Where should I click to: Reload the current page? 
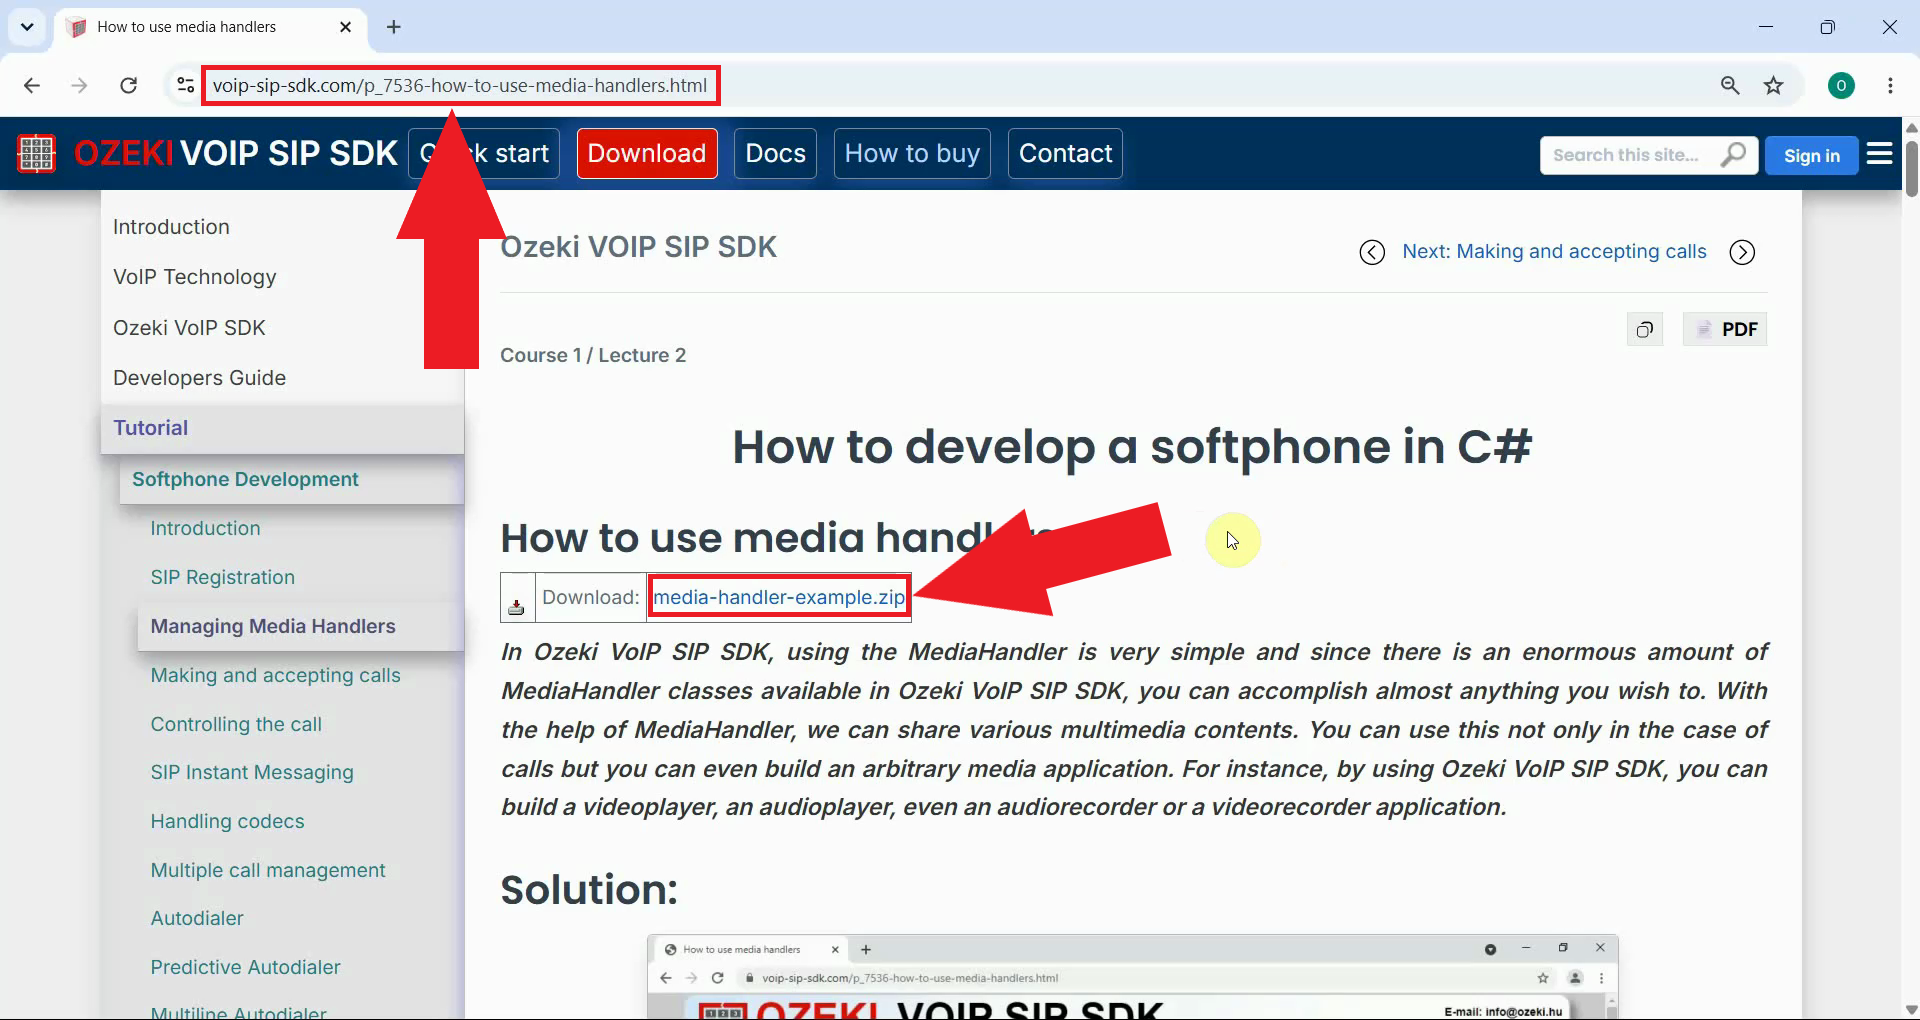tap(128, 85)
